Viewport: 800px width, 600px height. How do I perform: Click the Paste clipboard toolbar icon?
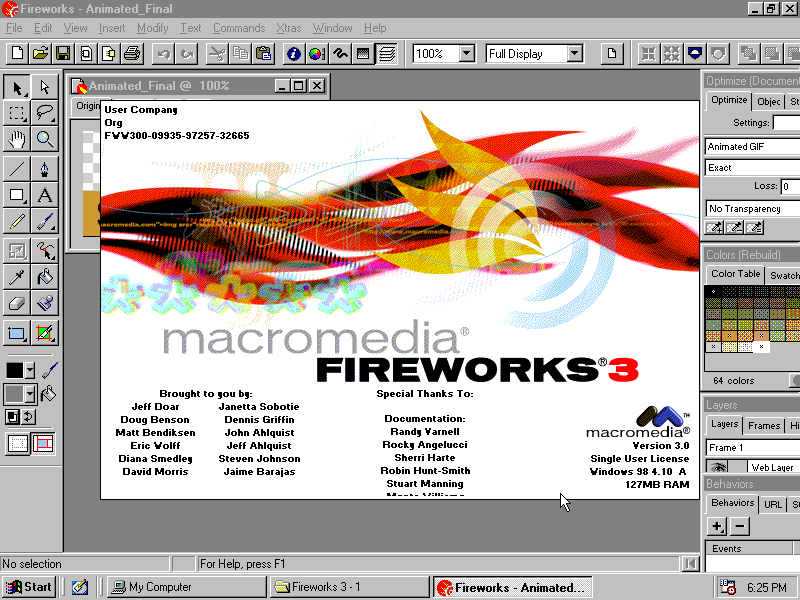tap(263, 54)
